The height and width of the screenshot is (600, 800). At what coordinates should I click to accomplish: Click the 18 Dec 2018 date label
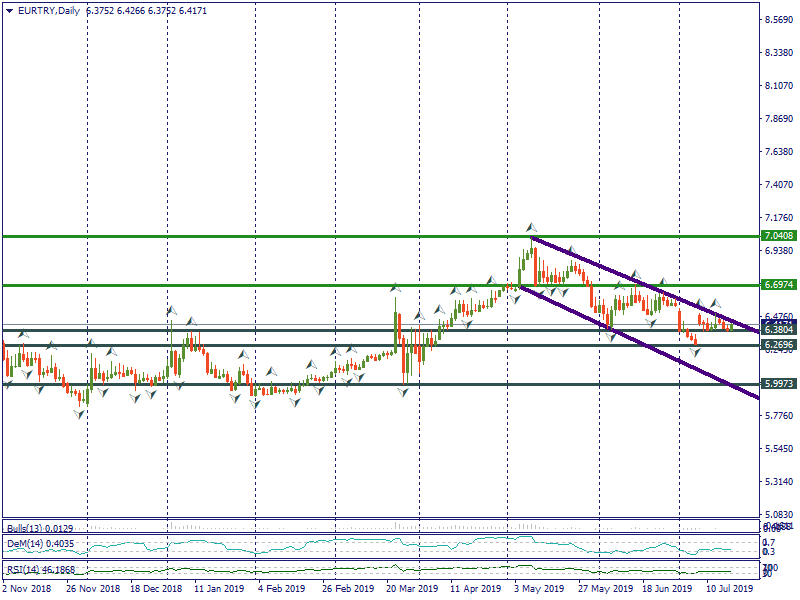[156, 590]
